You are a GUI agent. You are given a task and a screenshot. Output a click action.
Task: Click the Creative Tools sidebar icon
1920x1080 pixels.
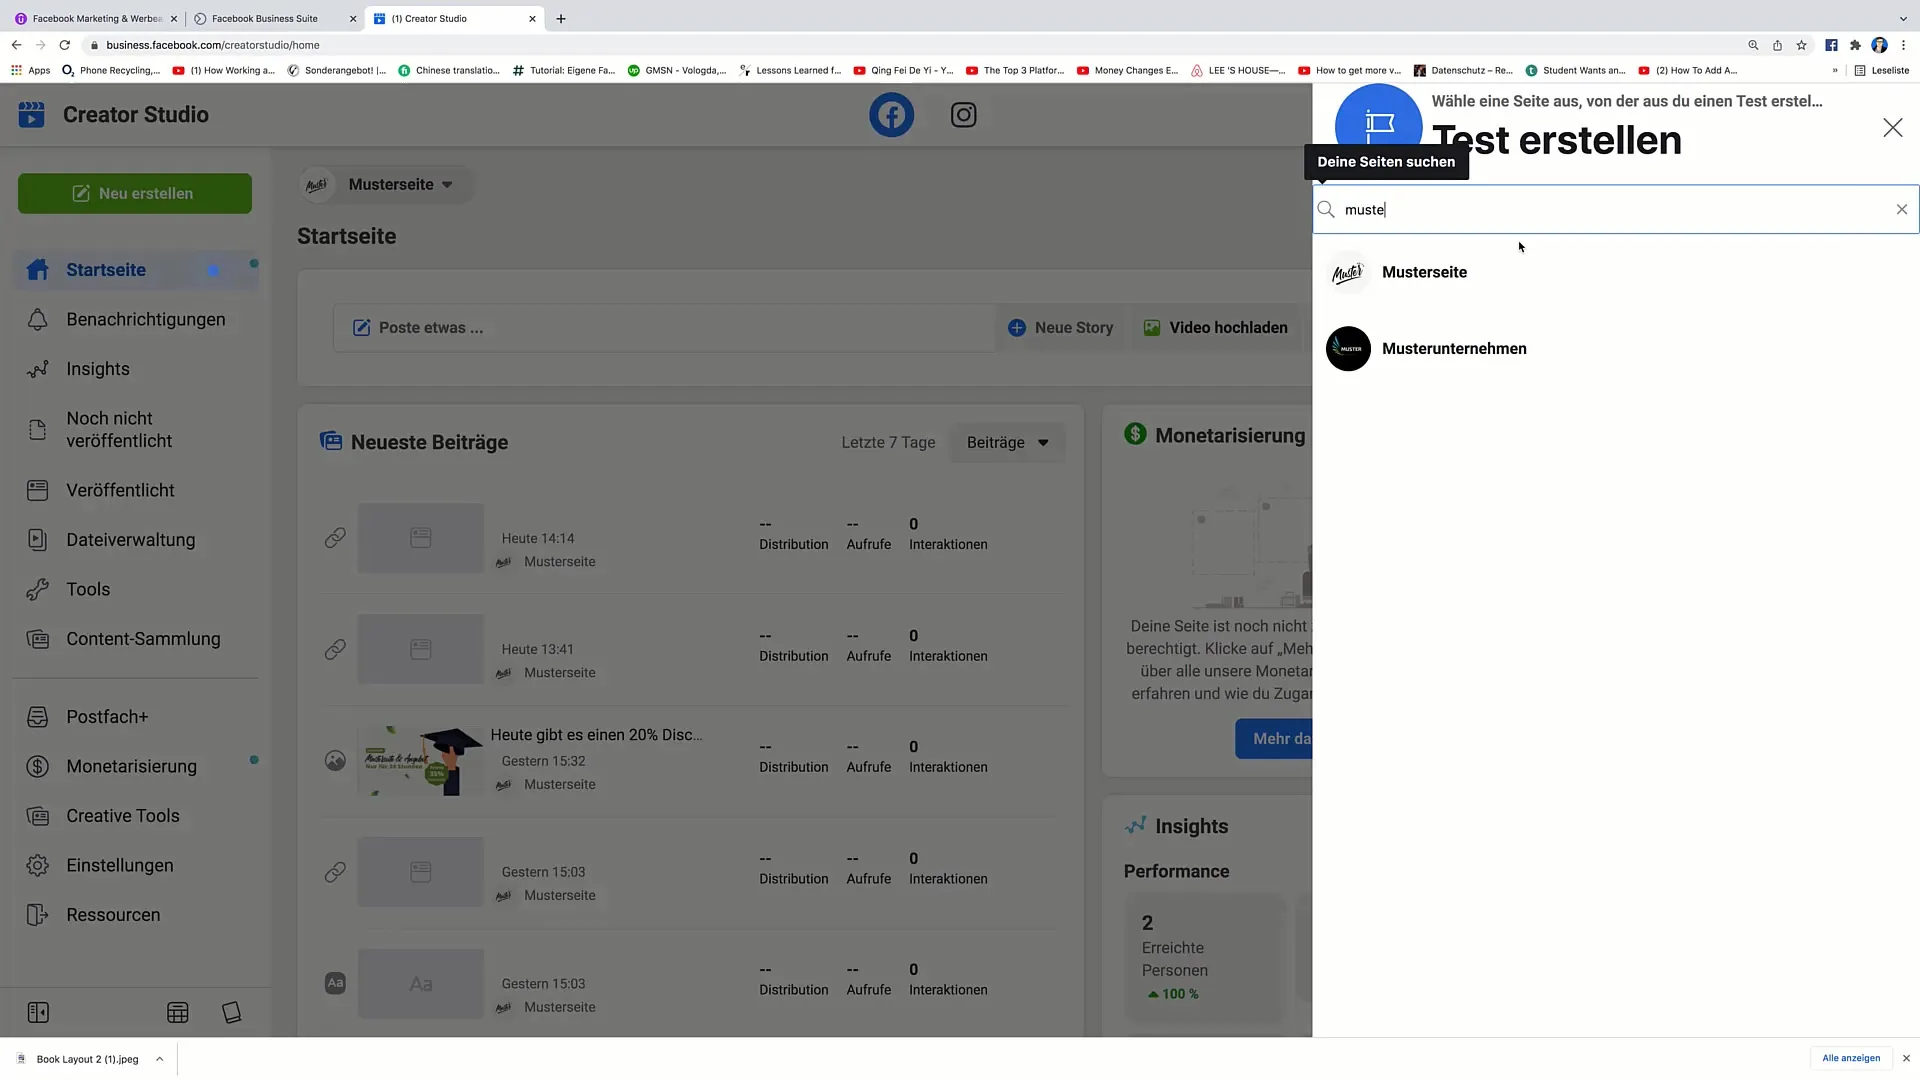38,816
